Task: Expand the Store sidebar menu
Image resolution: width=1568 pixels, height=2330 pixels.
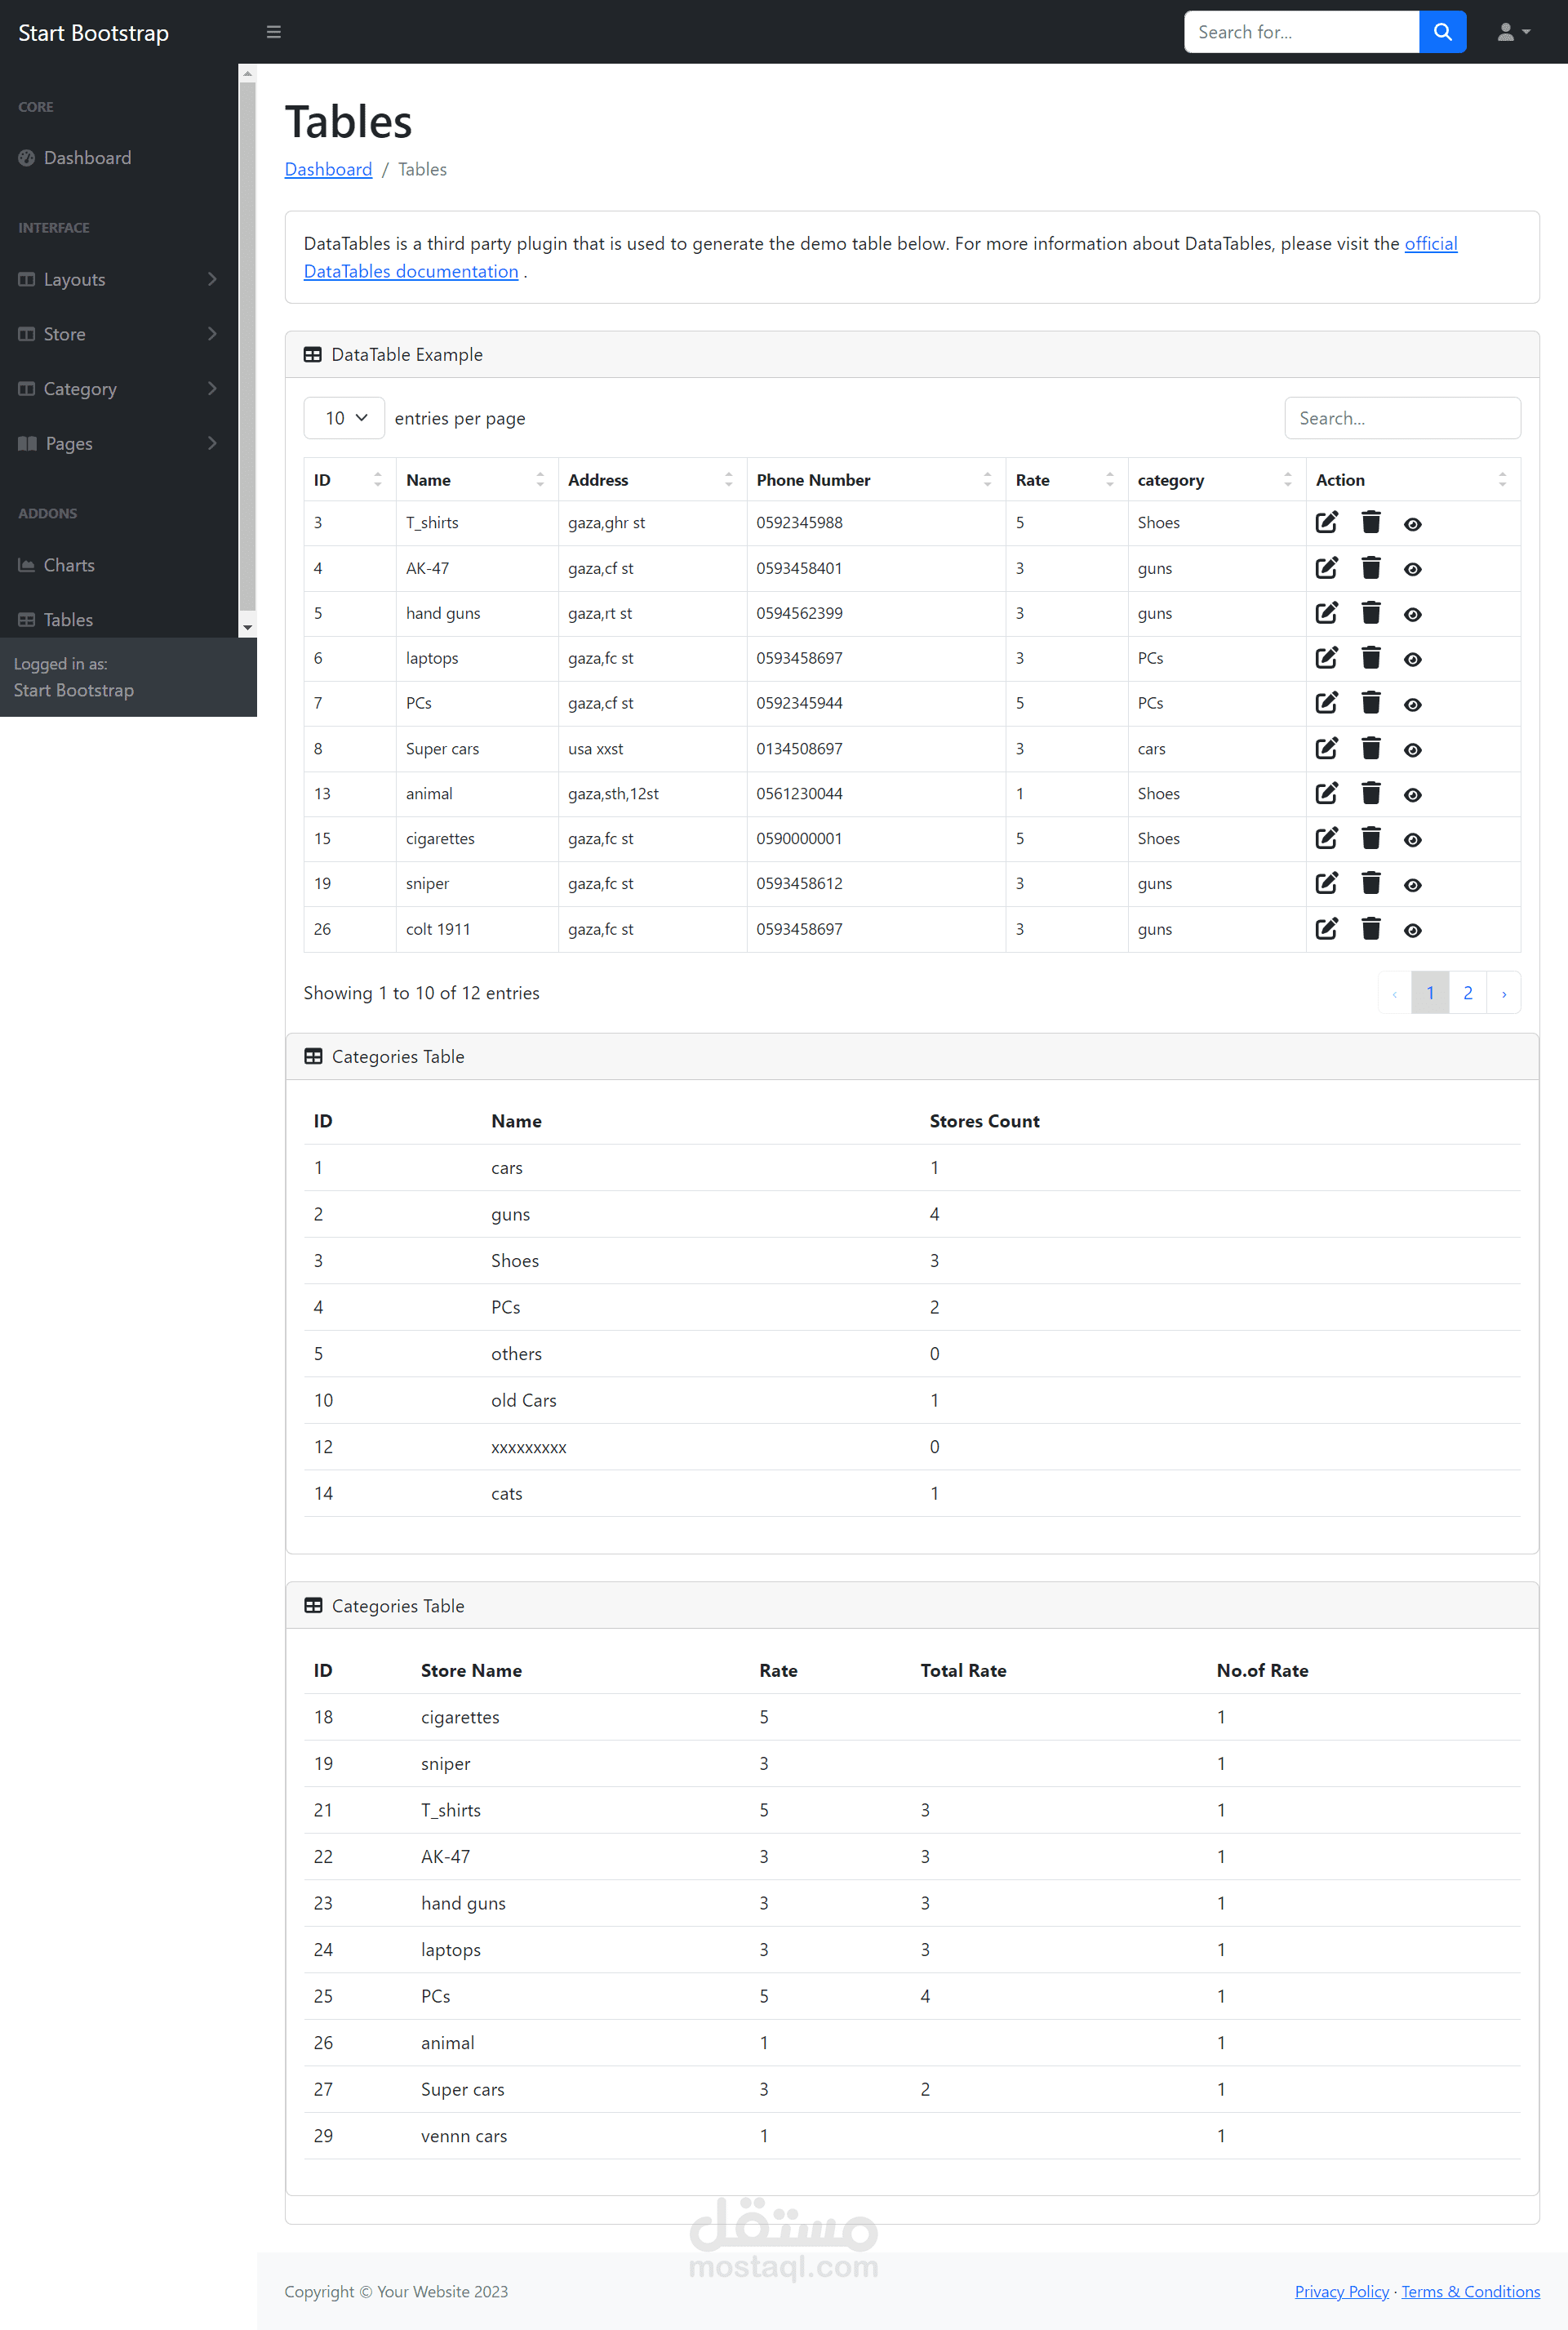Action: 117,334
